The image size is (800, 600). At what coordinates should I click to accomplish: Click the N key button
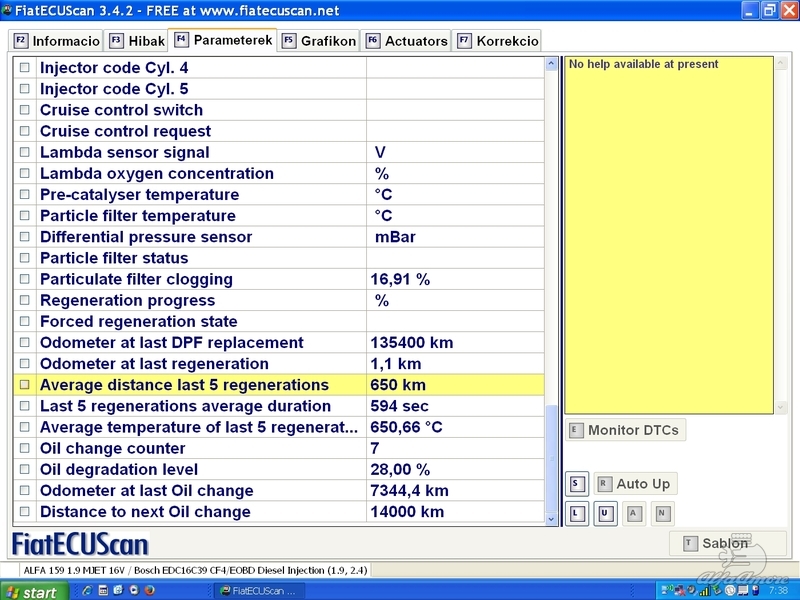(x=662, y=513)
